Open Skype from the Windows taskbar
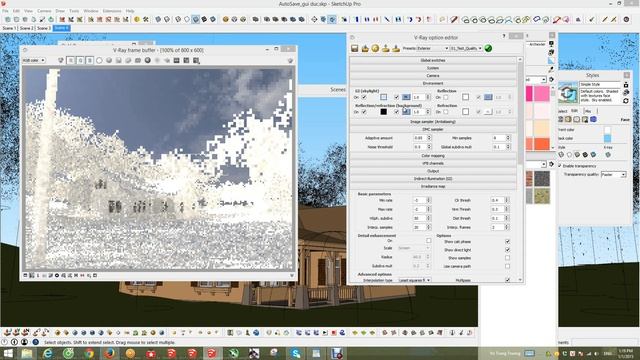Image resolution: width=640 pixels, height=360 pixels. pos(296,353)
